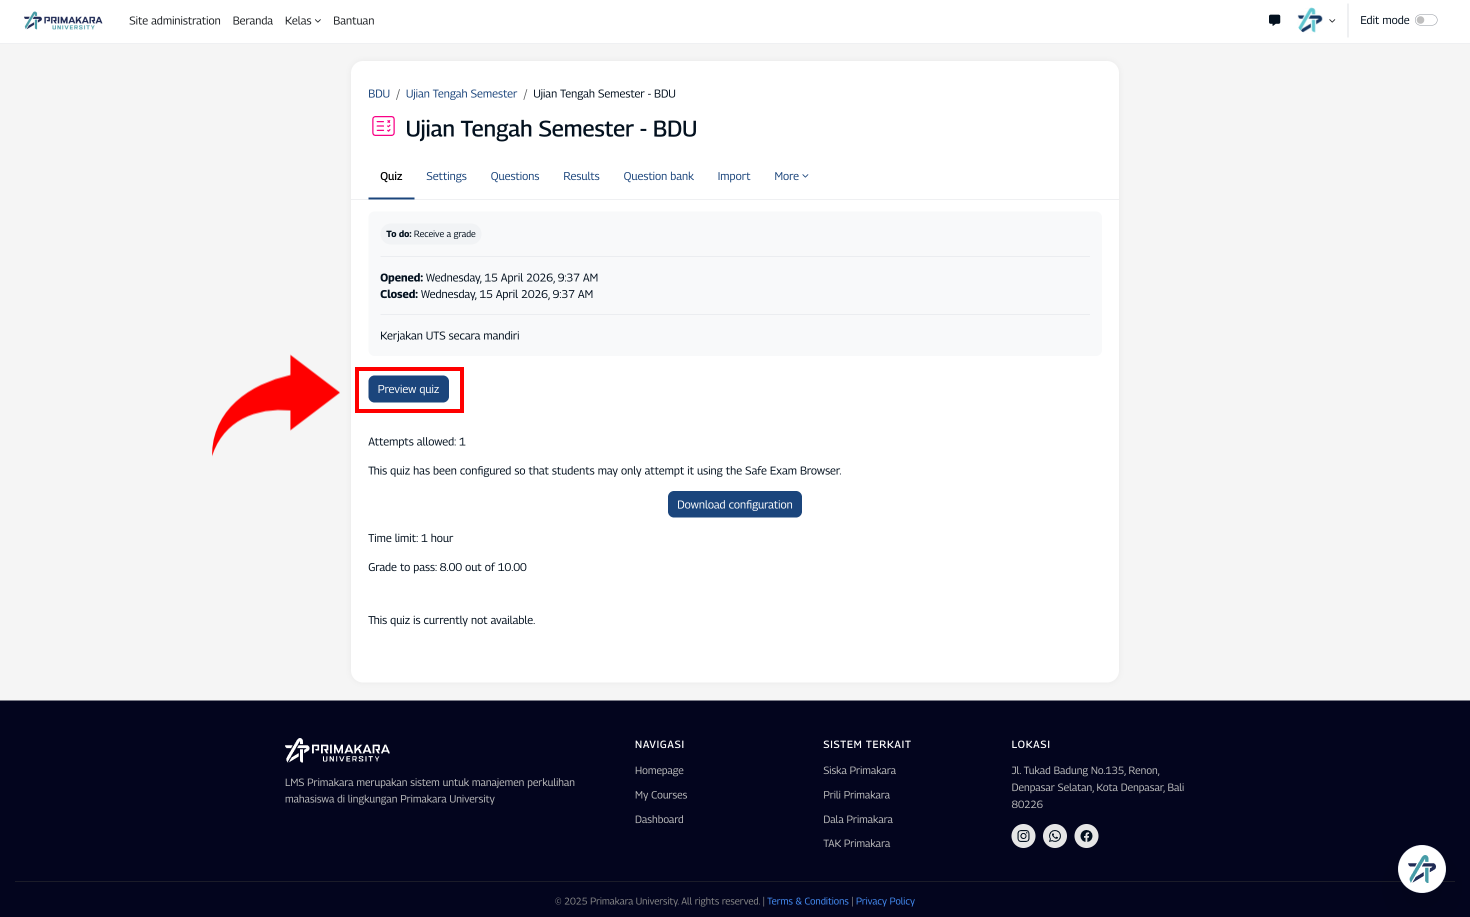Screen dimensions: 1470x917
Task: Open the Terms & Conditions link
Action: [x=808, y=901]
